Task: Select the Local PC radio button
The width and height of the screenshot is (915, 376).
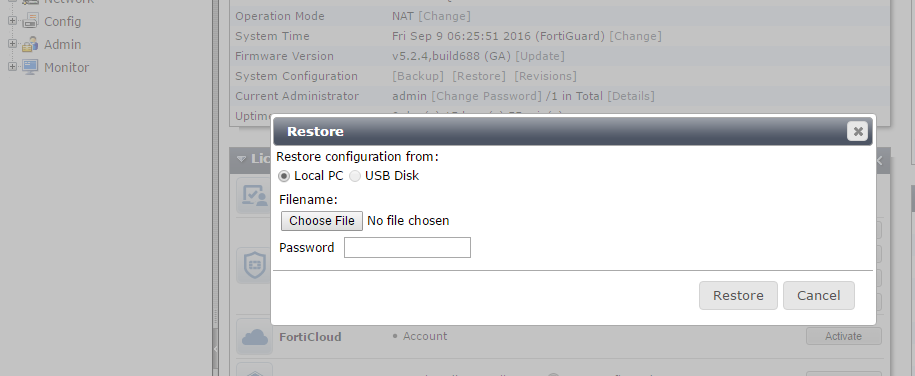Action: 284,176
